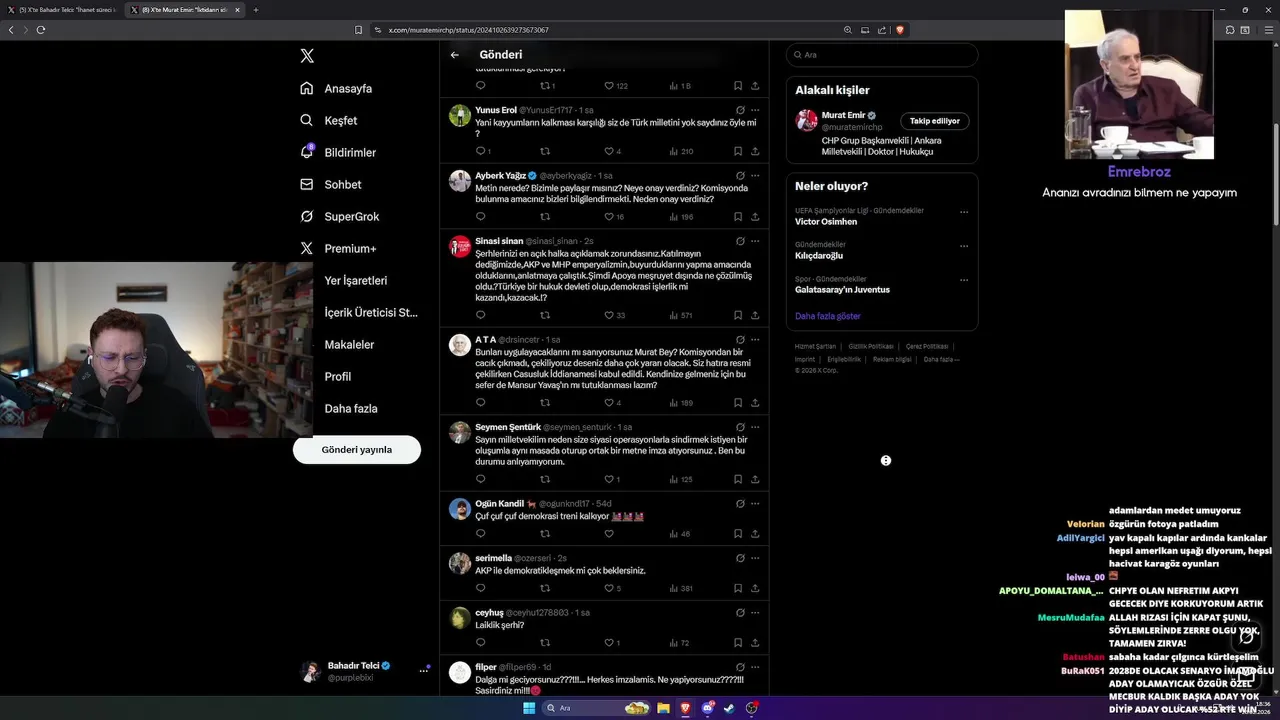Image resolution: width=1280 pixels, height=720 pixels.
Task: Open Yunus Erol's profile avatar
Action: tap(460, 115)
